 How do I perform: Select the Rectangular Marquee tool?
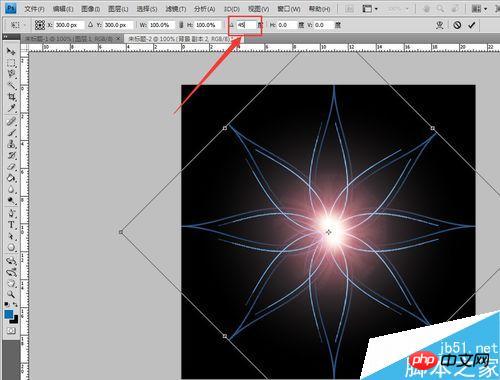tap(11, 63)
